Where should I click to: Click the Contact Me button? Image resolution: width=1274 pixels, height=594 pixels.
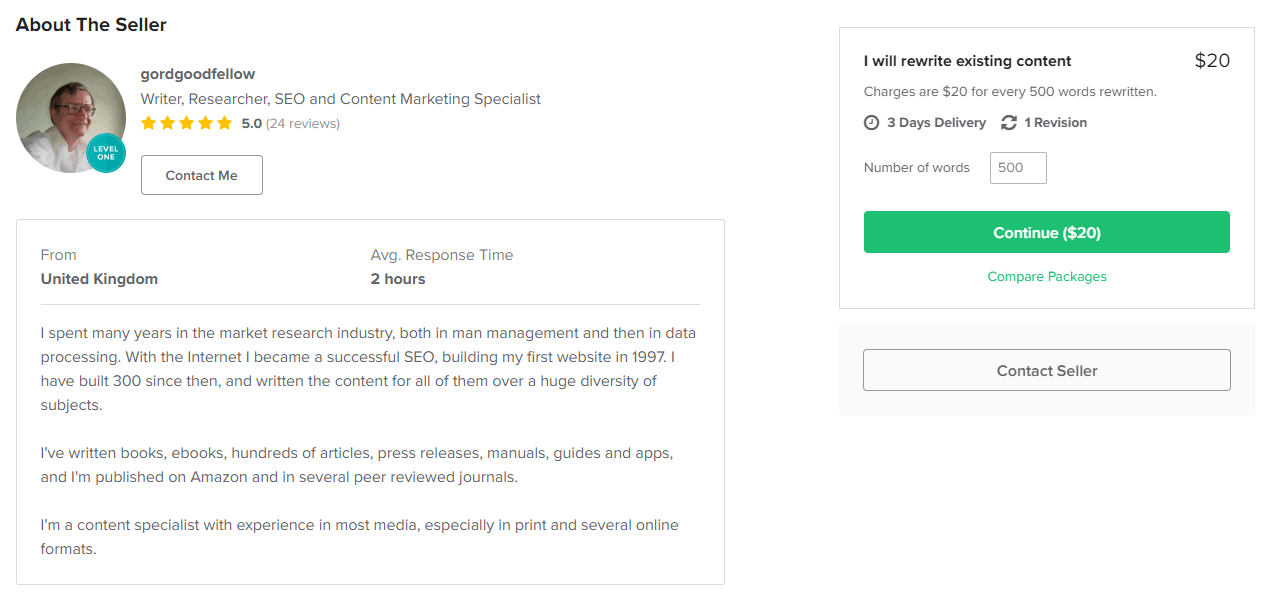(202, 175)
